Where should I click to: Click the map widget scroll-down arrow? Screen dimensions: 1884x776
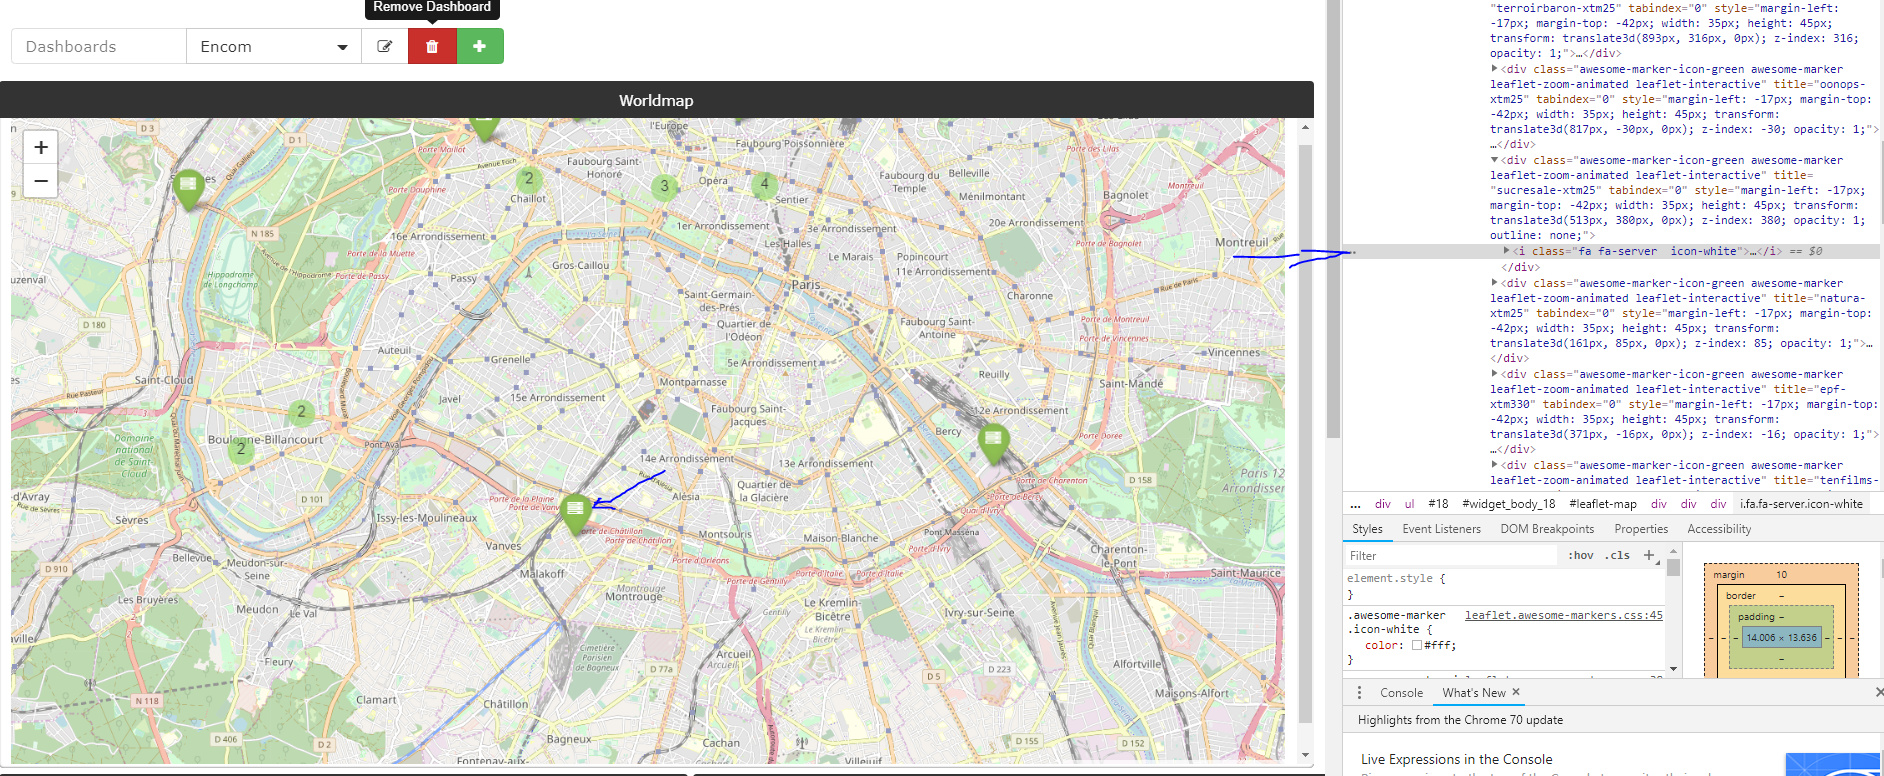pyautogui.click(x=1305, y=755)
